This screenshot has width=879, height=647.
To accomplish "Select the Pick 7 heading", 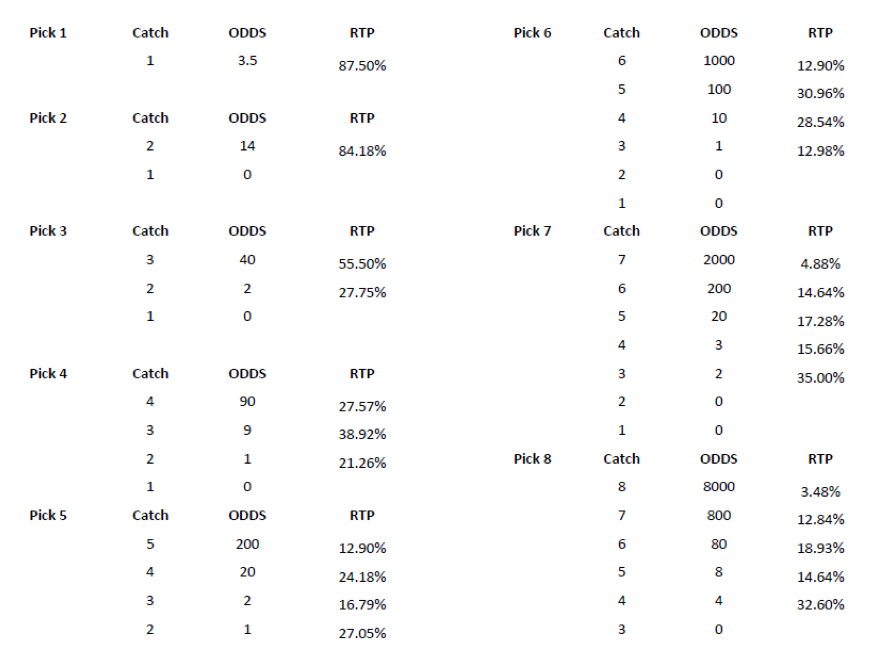I will [x=533, y=231].
